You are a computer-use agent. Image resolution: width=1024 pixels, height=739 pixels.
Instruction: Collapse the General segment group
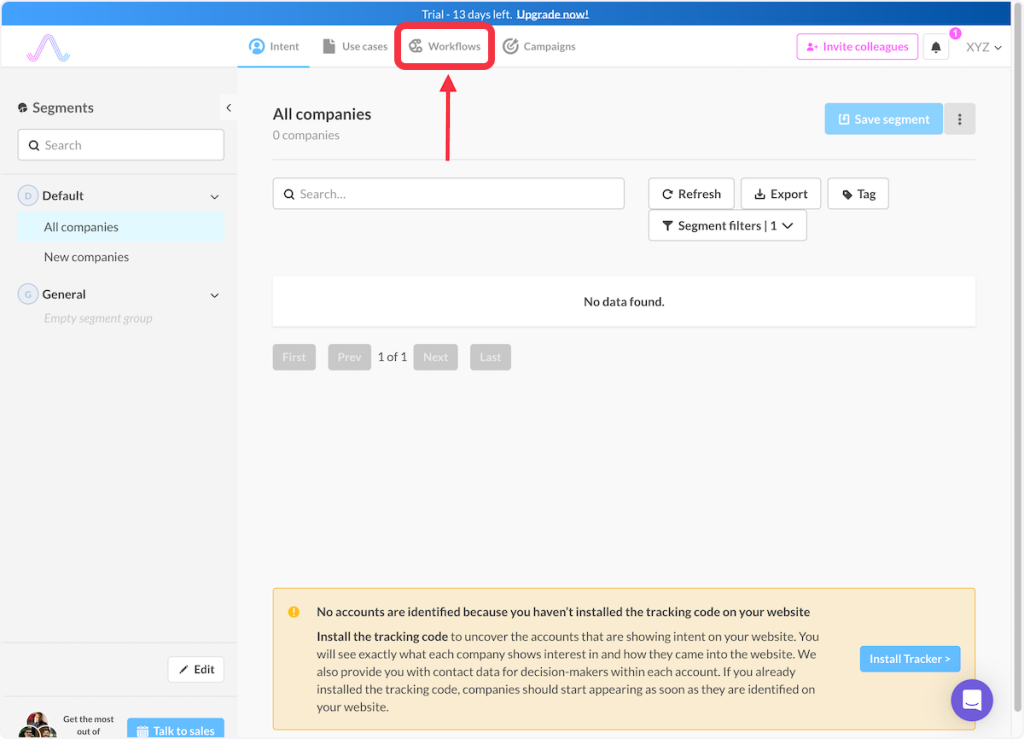214,295
